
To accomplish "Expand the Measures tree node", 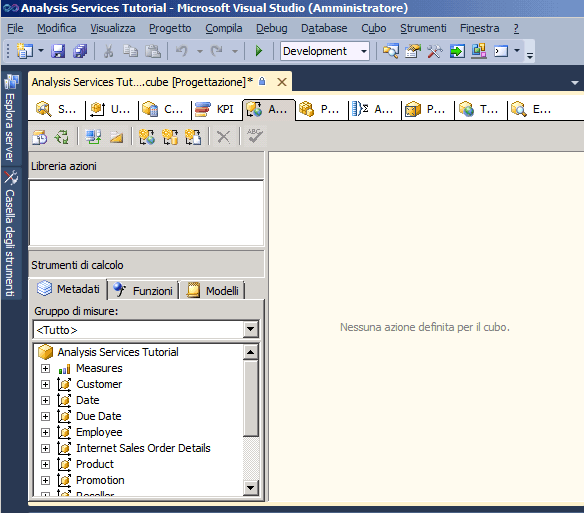I will click(45, 368).
